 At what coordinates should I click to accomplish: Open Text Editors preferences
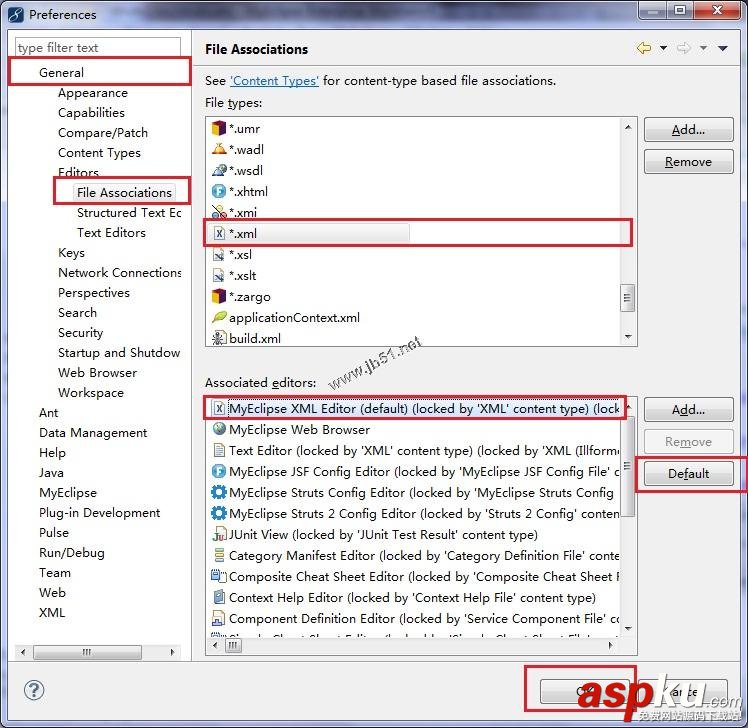[x=111, y=232]
